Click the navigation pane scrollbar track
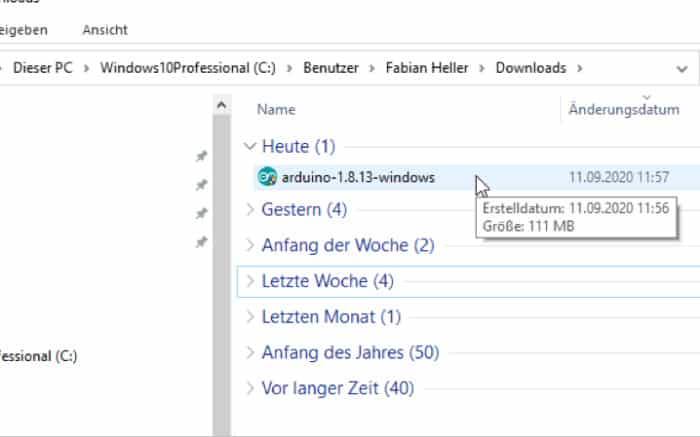The image size is (700, 437). point(221,277)
